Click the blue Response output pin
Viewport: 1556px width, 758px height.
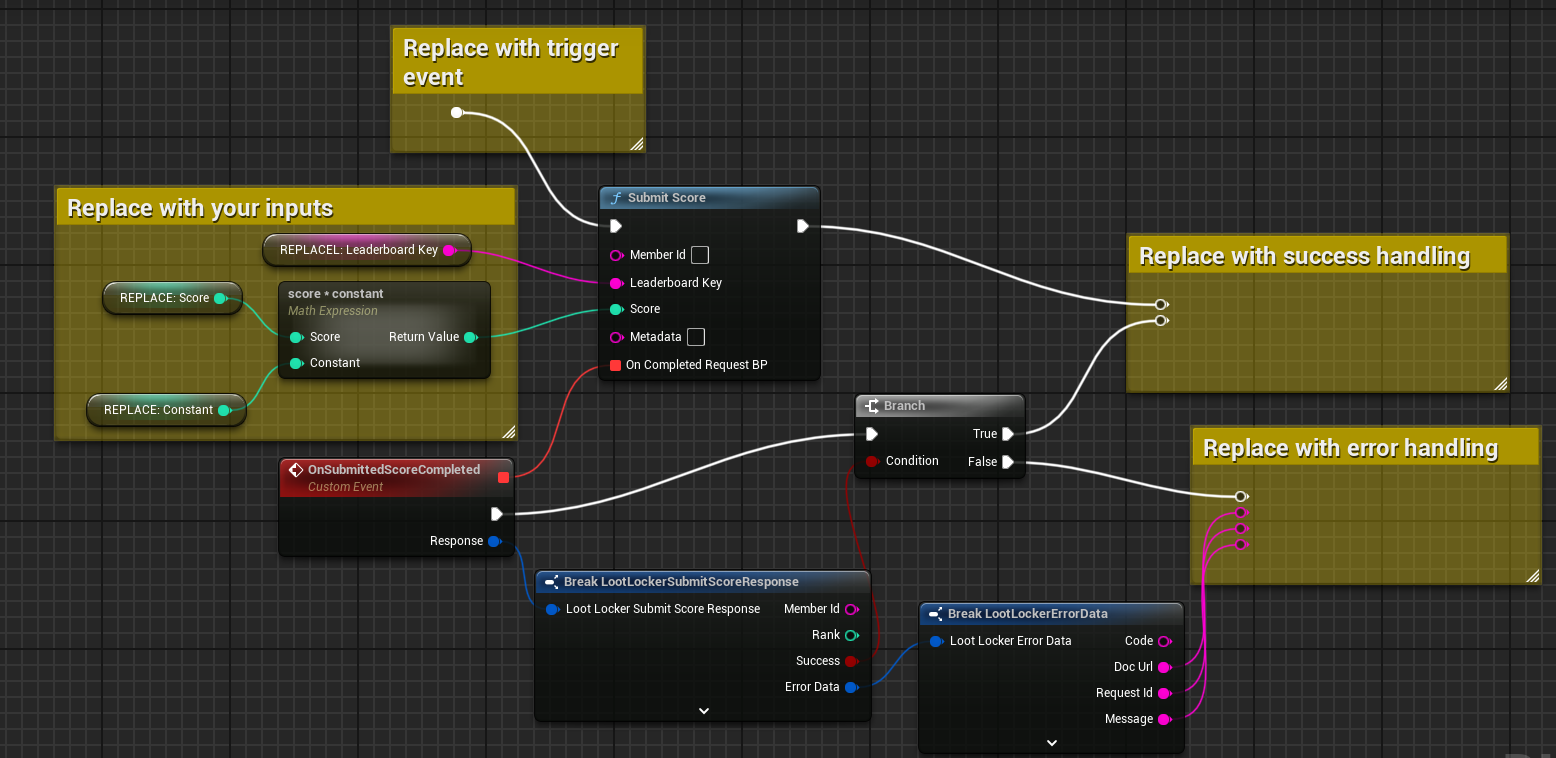tap(494, 541)
